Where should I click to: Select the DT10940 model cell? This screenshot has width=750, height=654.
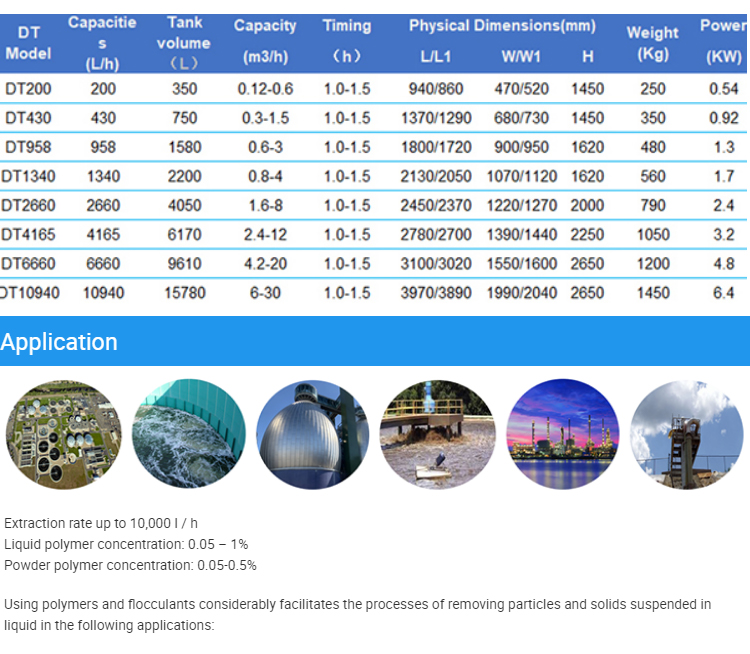tap(30, 293)
